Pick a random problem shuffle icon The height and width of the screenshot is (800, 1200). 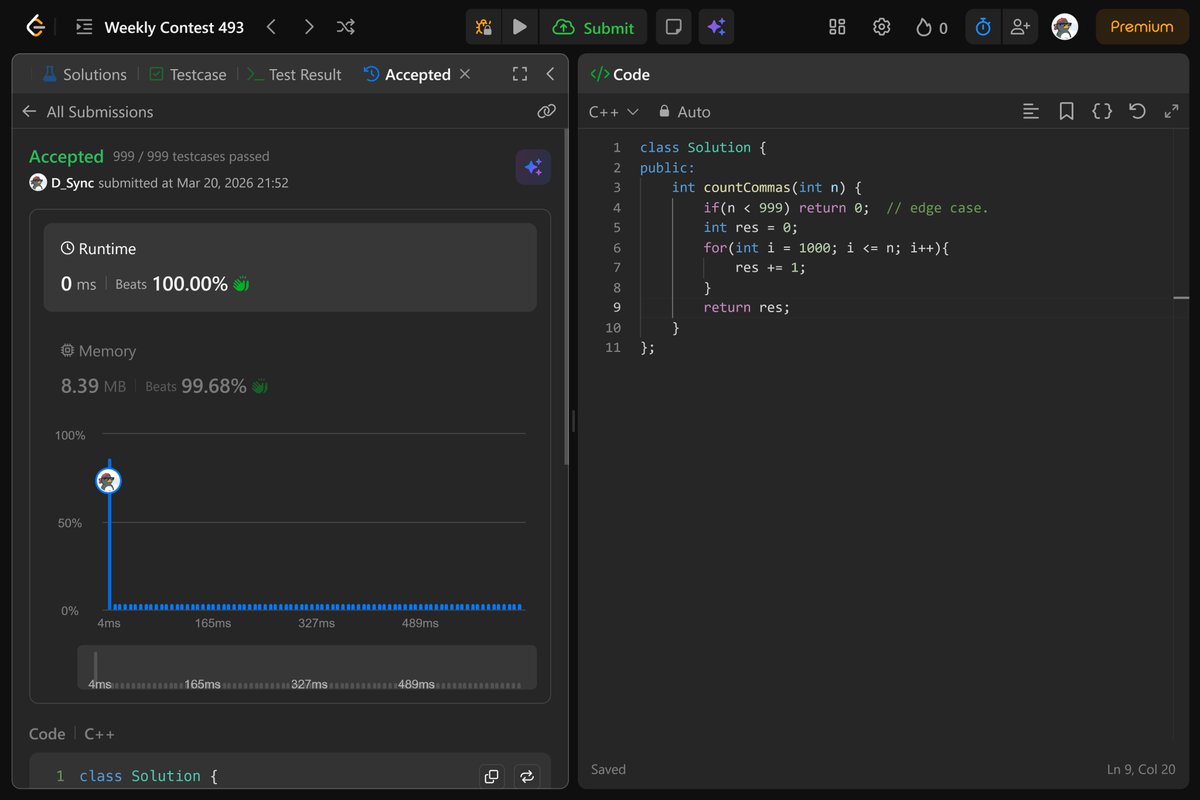pyautogui.click(x=346, y=27)
